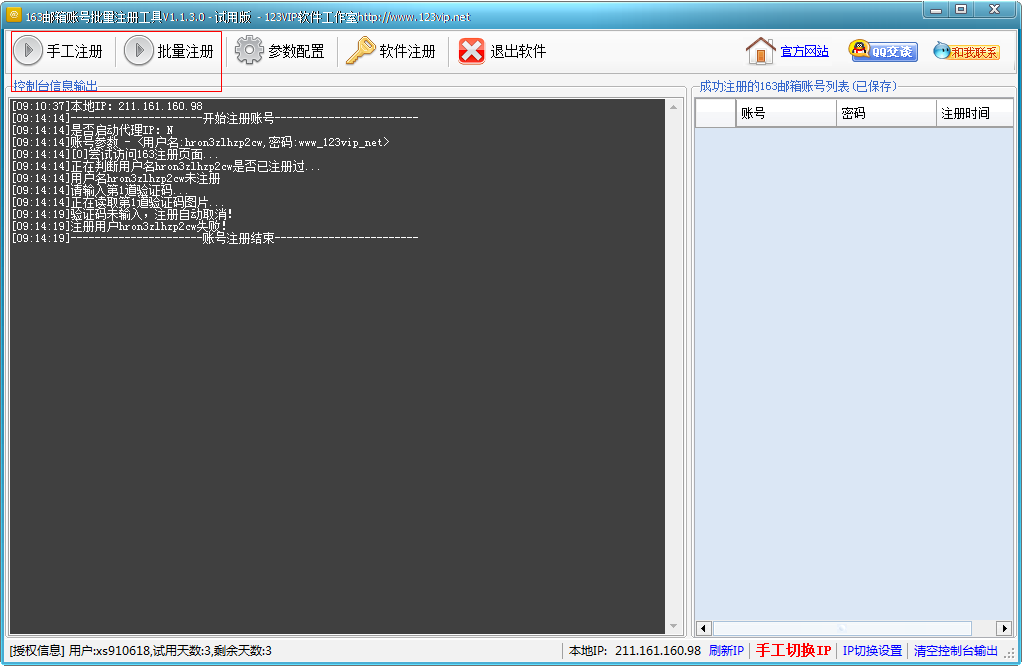Click 手工切换IP to switch IP manually
The image size is (1022, 666).
[x=793, y=650]
